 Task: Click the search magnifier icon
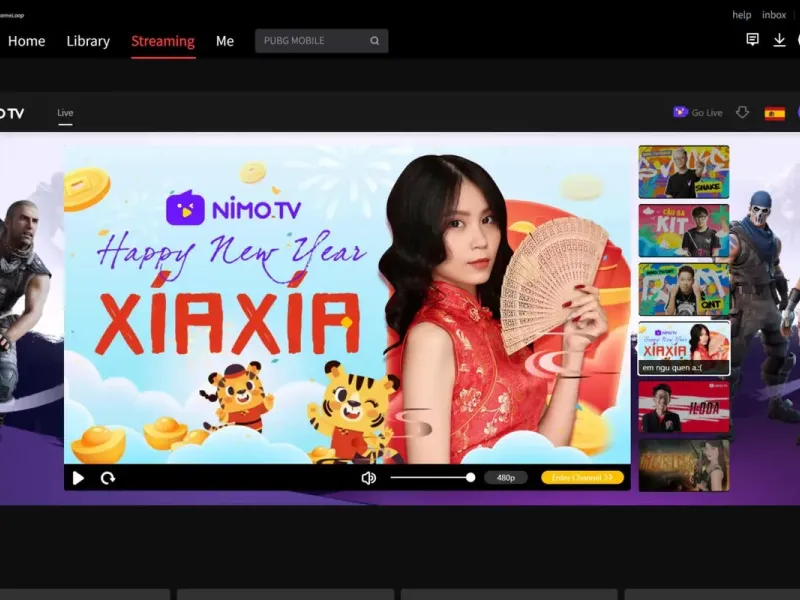point(374,41)
